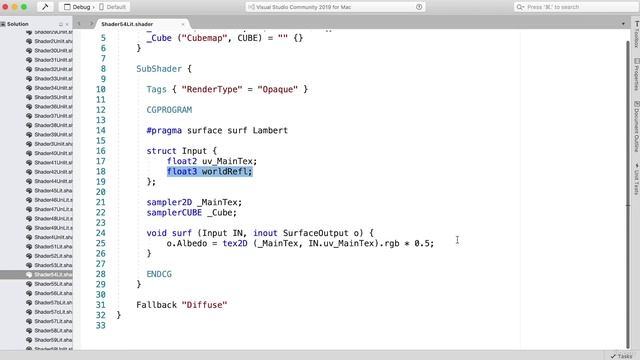Click the shader file icon of Shader2Unlit
The width and height of the screenshot is (640, 360).
pyautogui.click(x=29, y=41)
